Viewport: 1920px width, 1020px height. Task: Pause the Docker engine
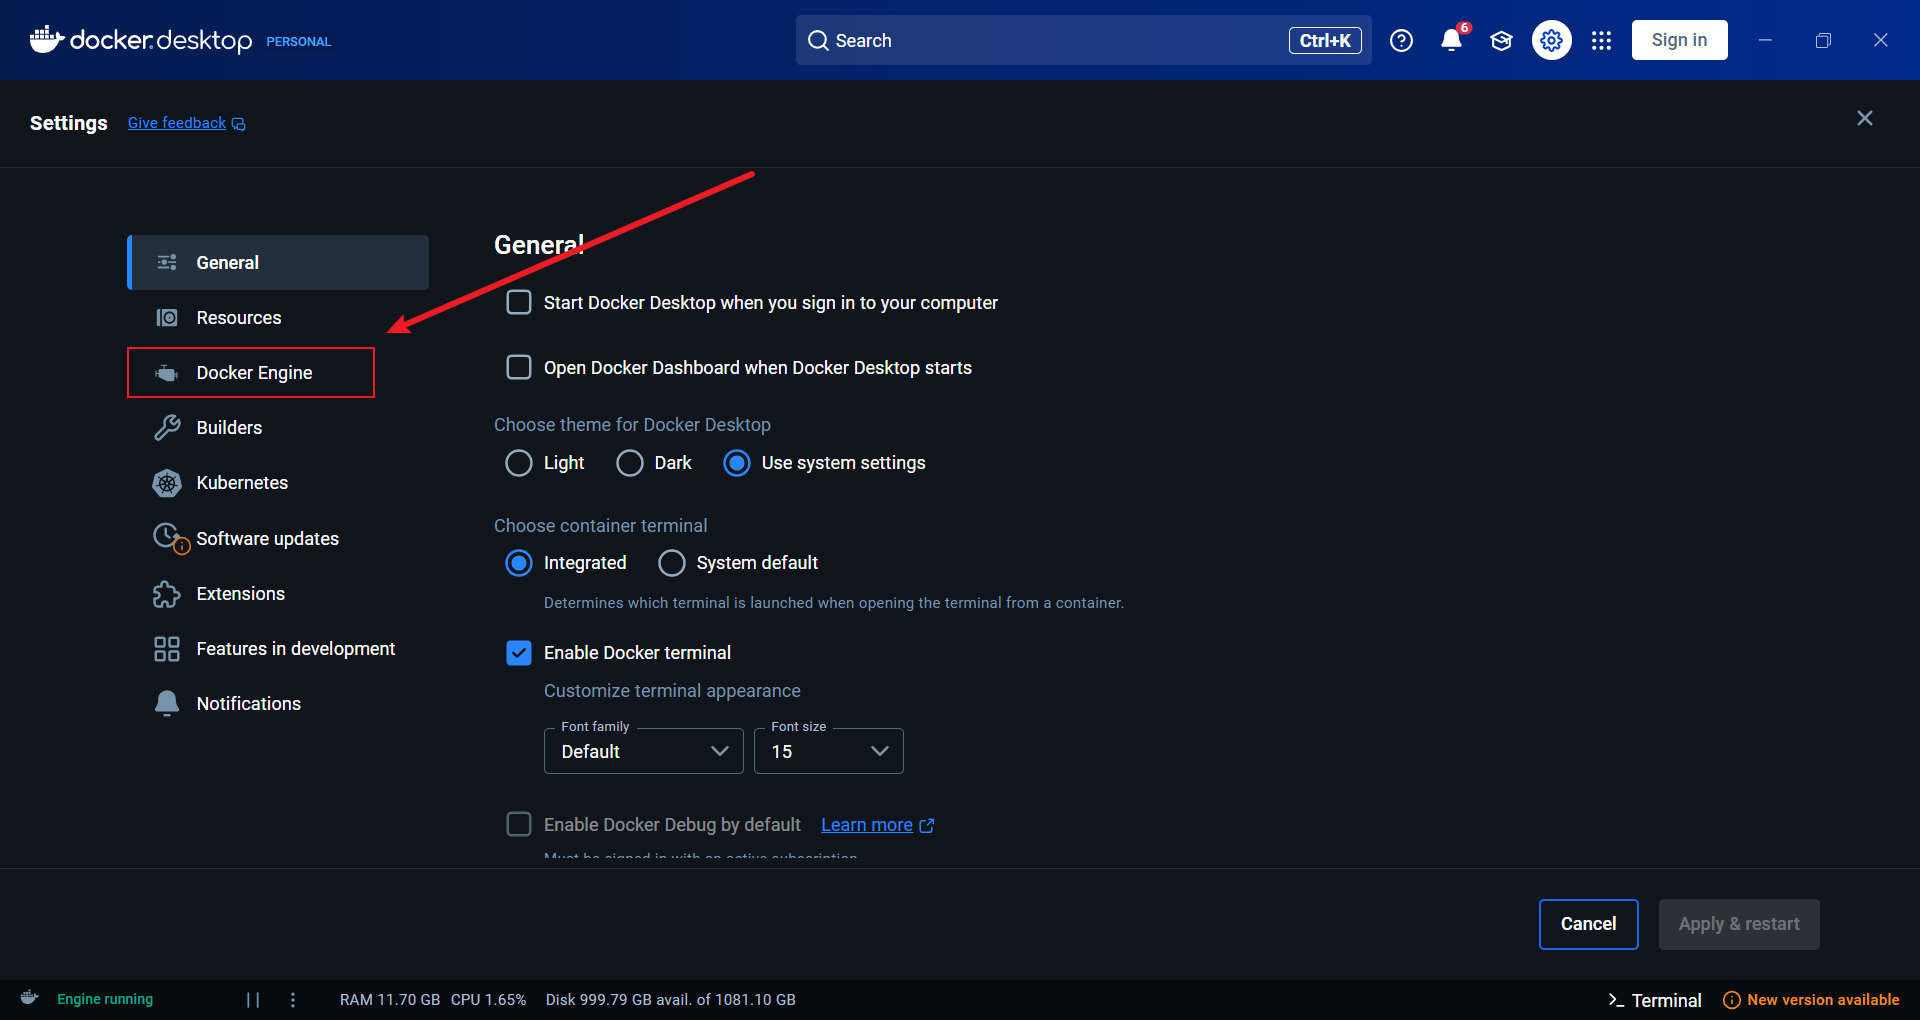pos(253,1000)
